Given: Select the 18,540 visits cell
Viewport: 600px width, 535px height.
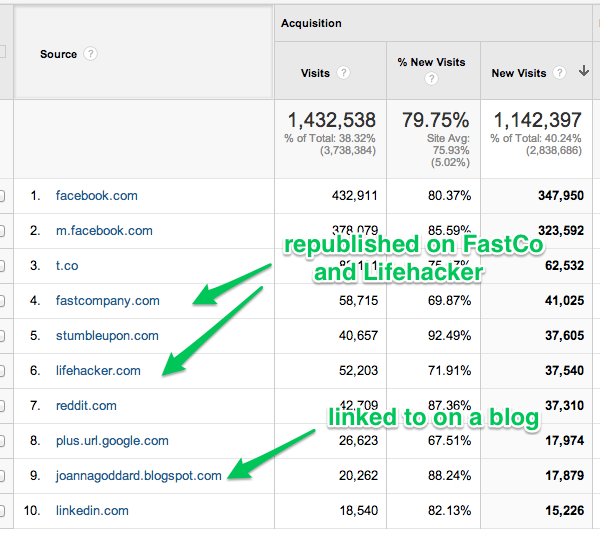Looking at the screenshot, I should tap(359, 511).
